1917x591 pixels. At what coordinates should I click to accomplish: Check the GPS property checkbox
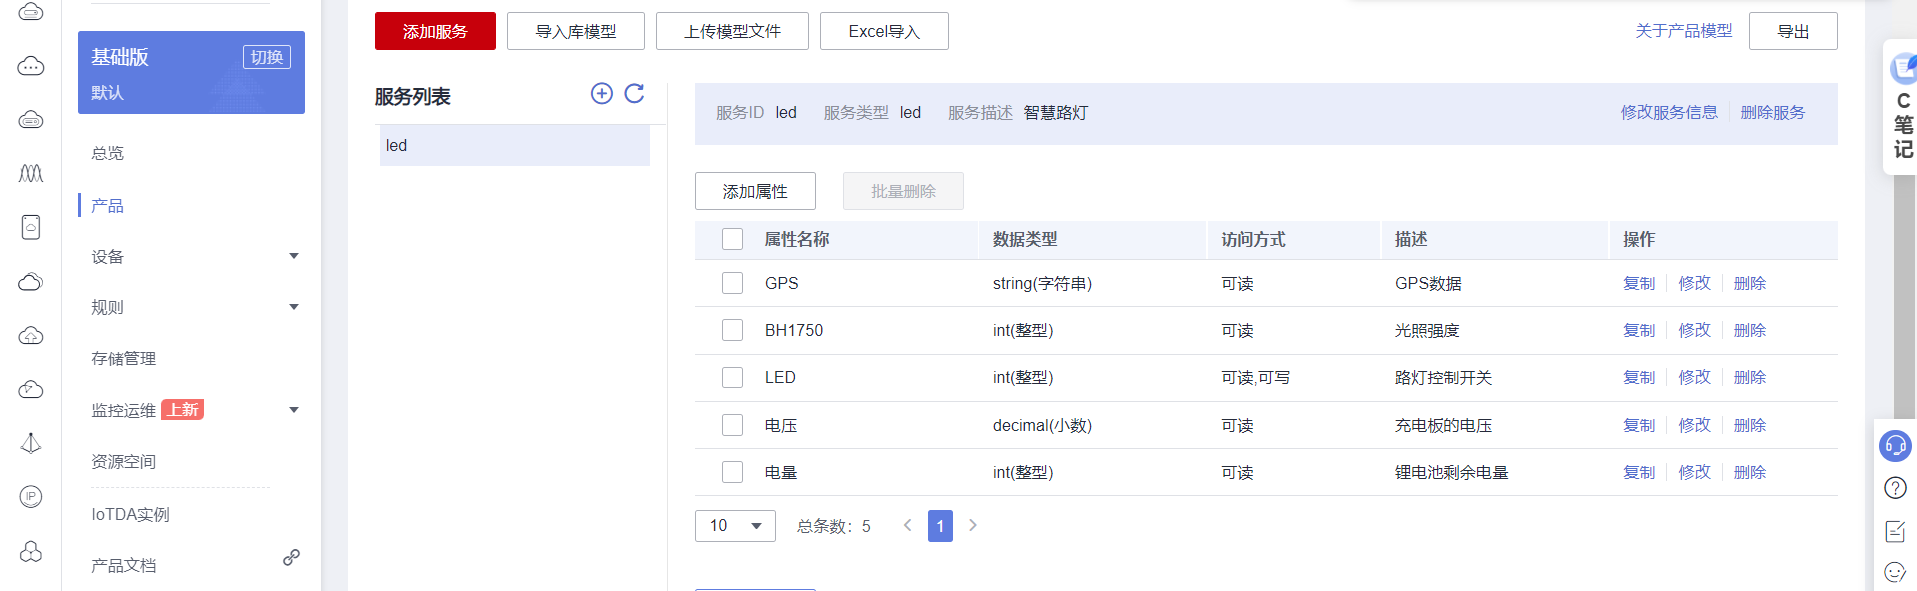click(733, 283)
